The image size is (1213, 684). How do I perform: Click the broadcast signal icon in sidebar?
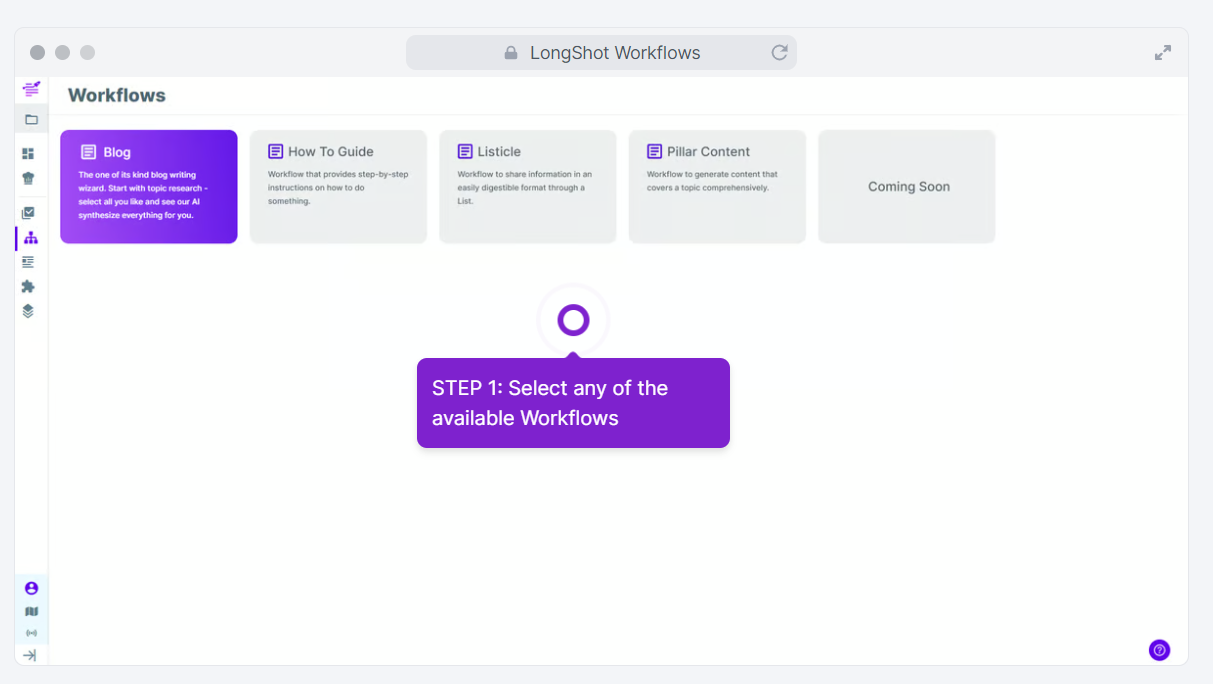point(31,633)
